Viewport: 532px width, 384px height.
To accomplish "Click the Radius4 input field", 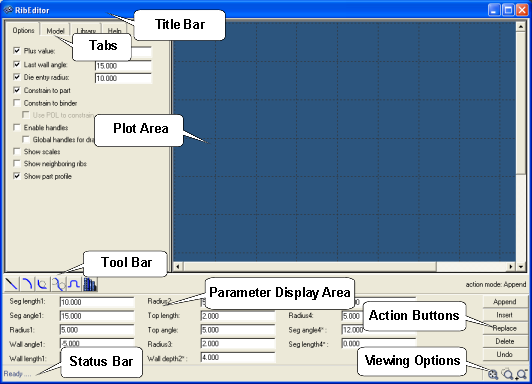I will tap(352, 316).
